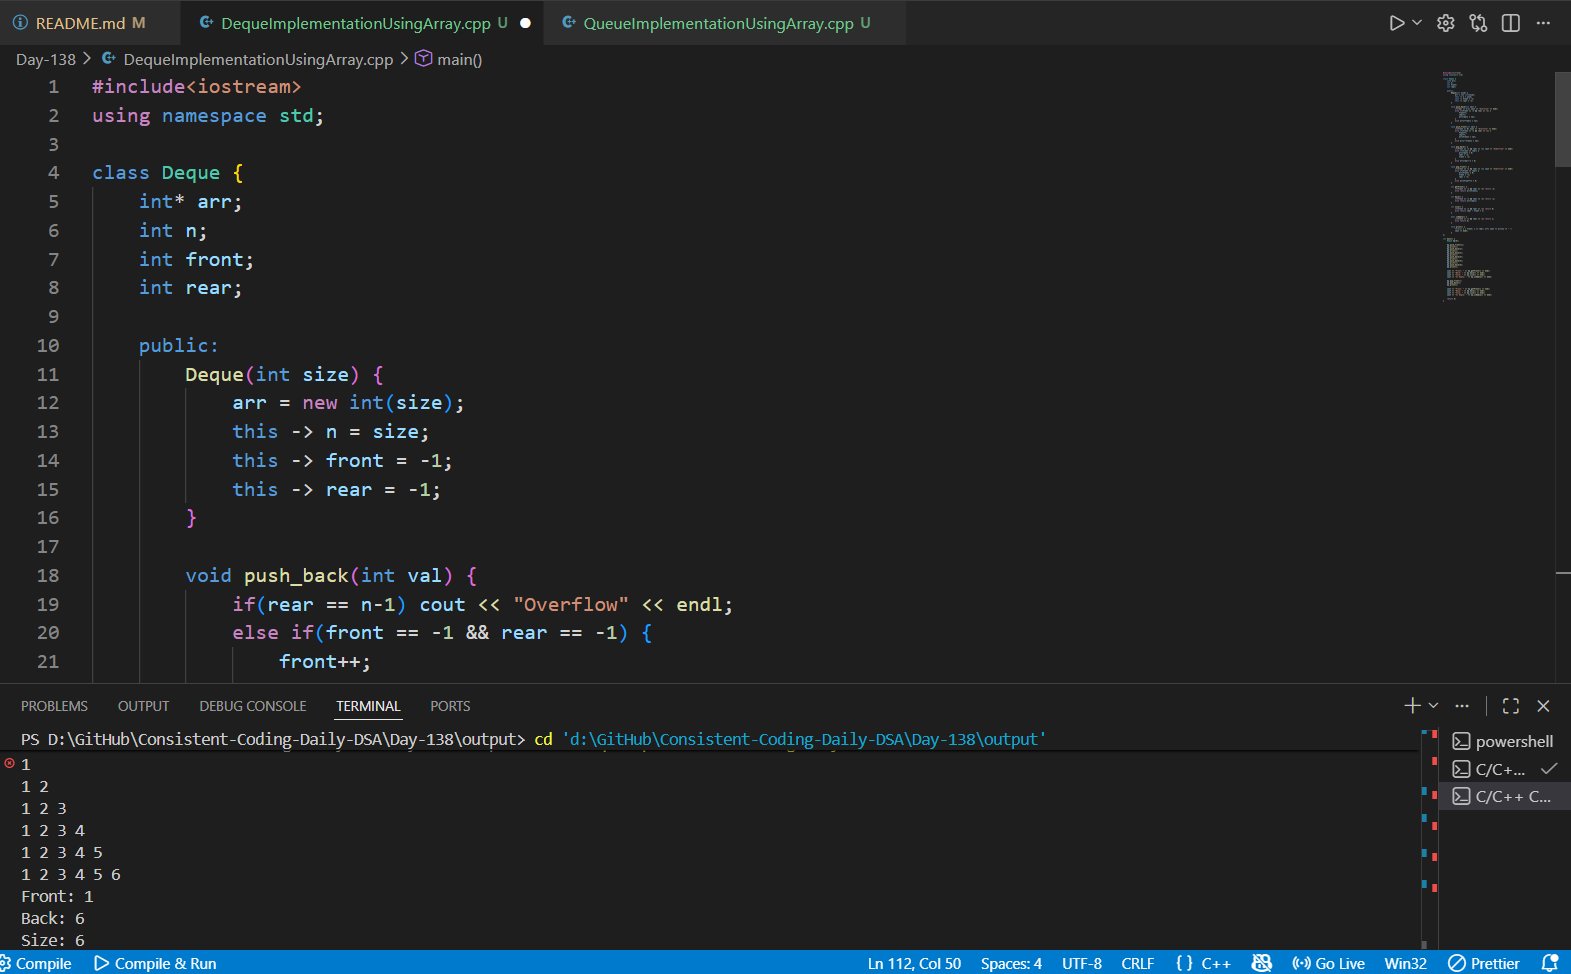Select the powershell terminal entry
Viewport: 1571px width, 974px height.
pos(1503,741)
